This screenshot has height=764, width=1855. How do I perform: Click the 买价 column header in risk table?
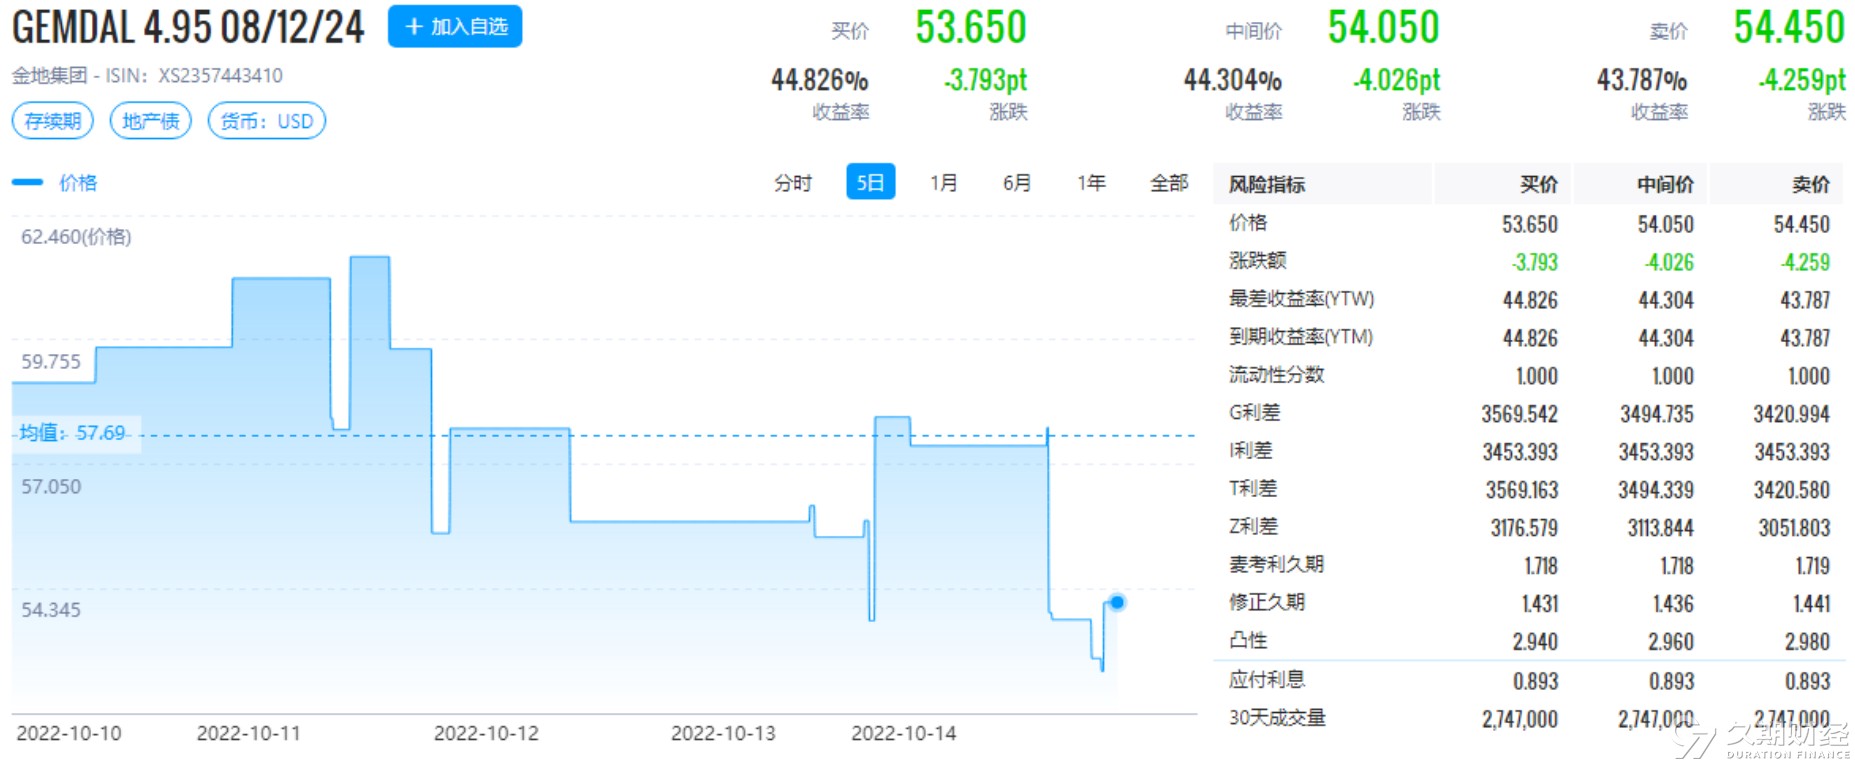[1539, 184]
